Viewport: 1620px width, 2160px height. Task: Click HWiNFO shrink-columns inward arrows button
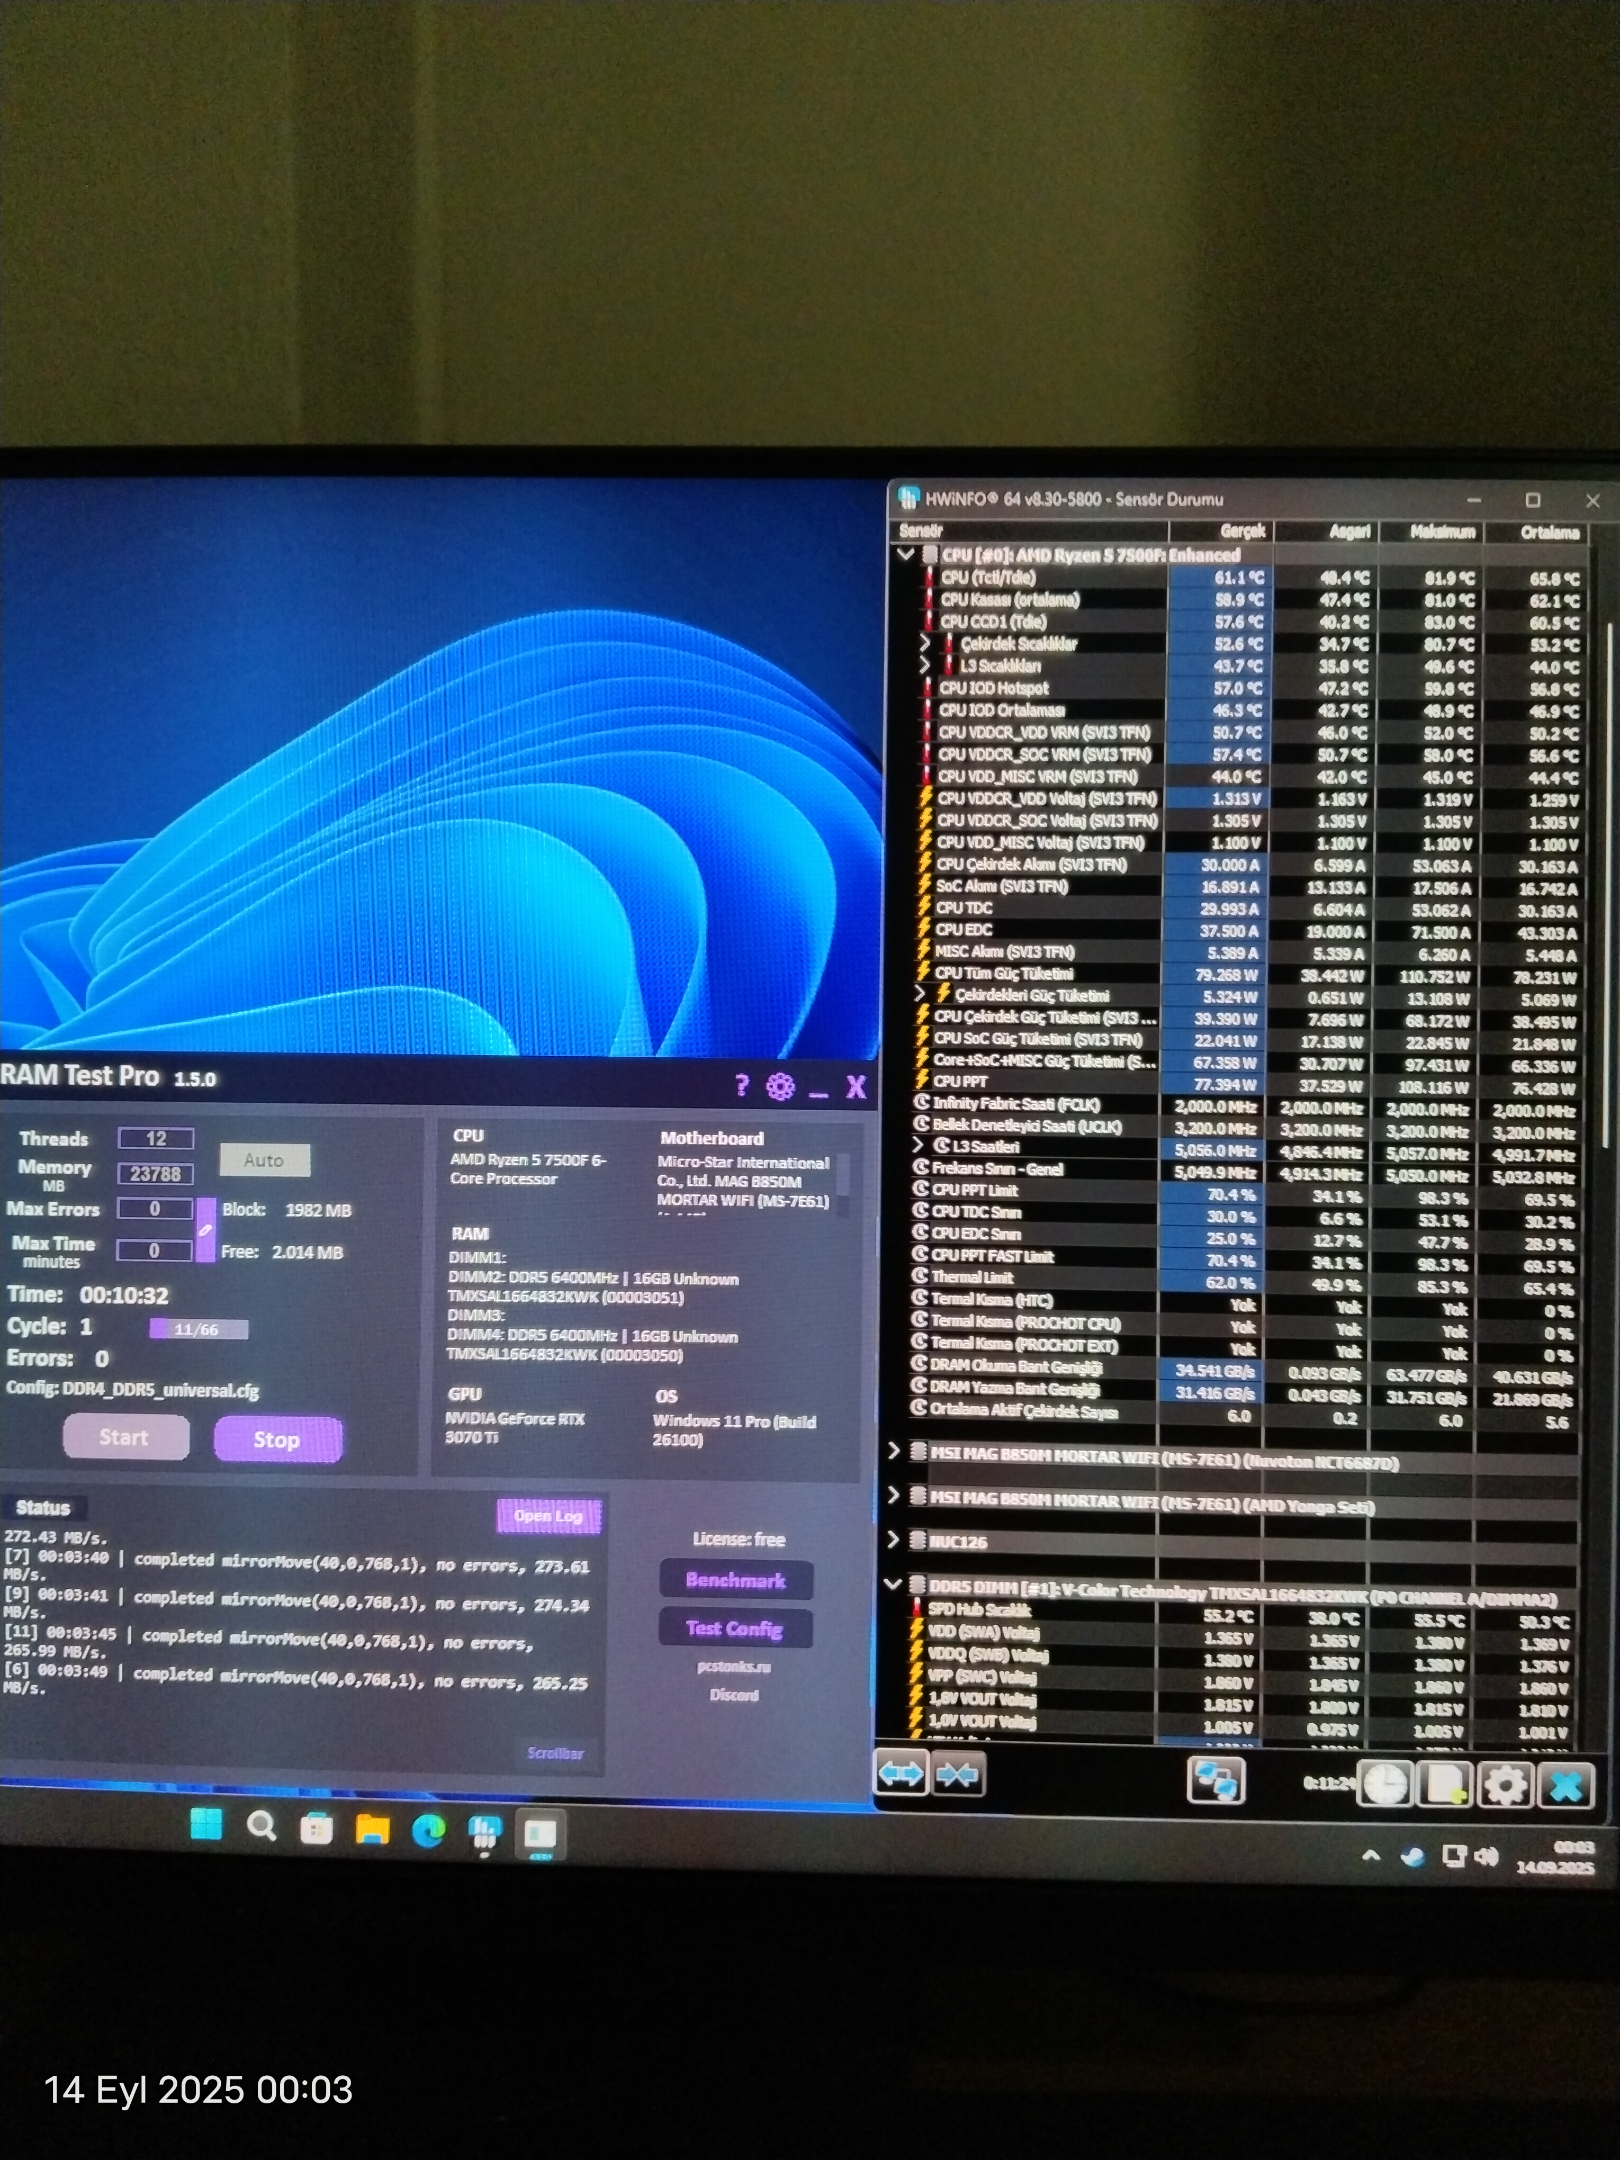point(958,1775)
